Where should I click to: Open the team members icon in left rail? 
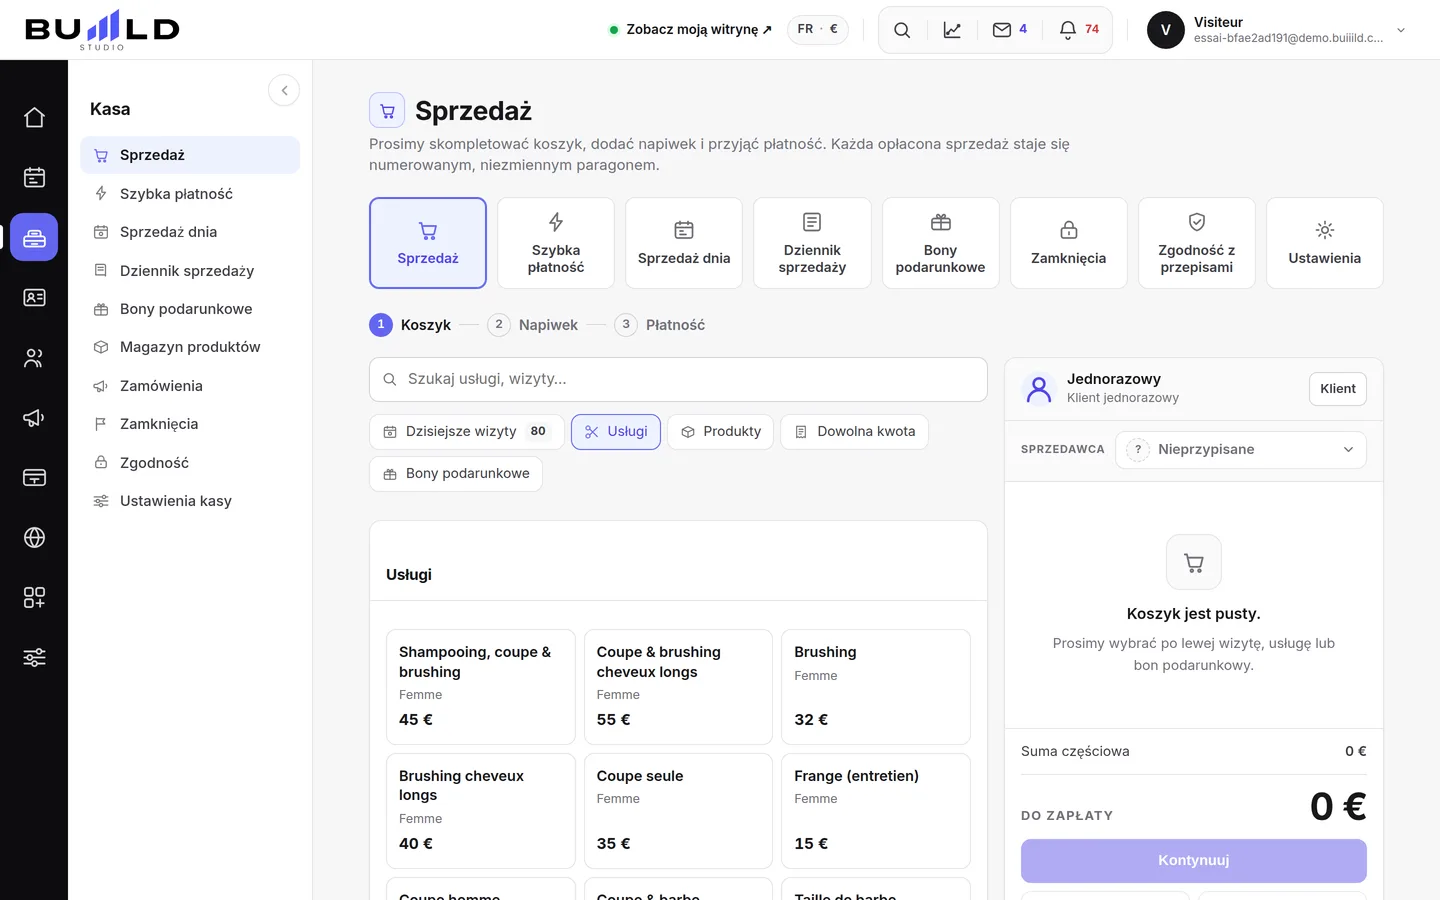click(34, 357)
